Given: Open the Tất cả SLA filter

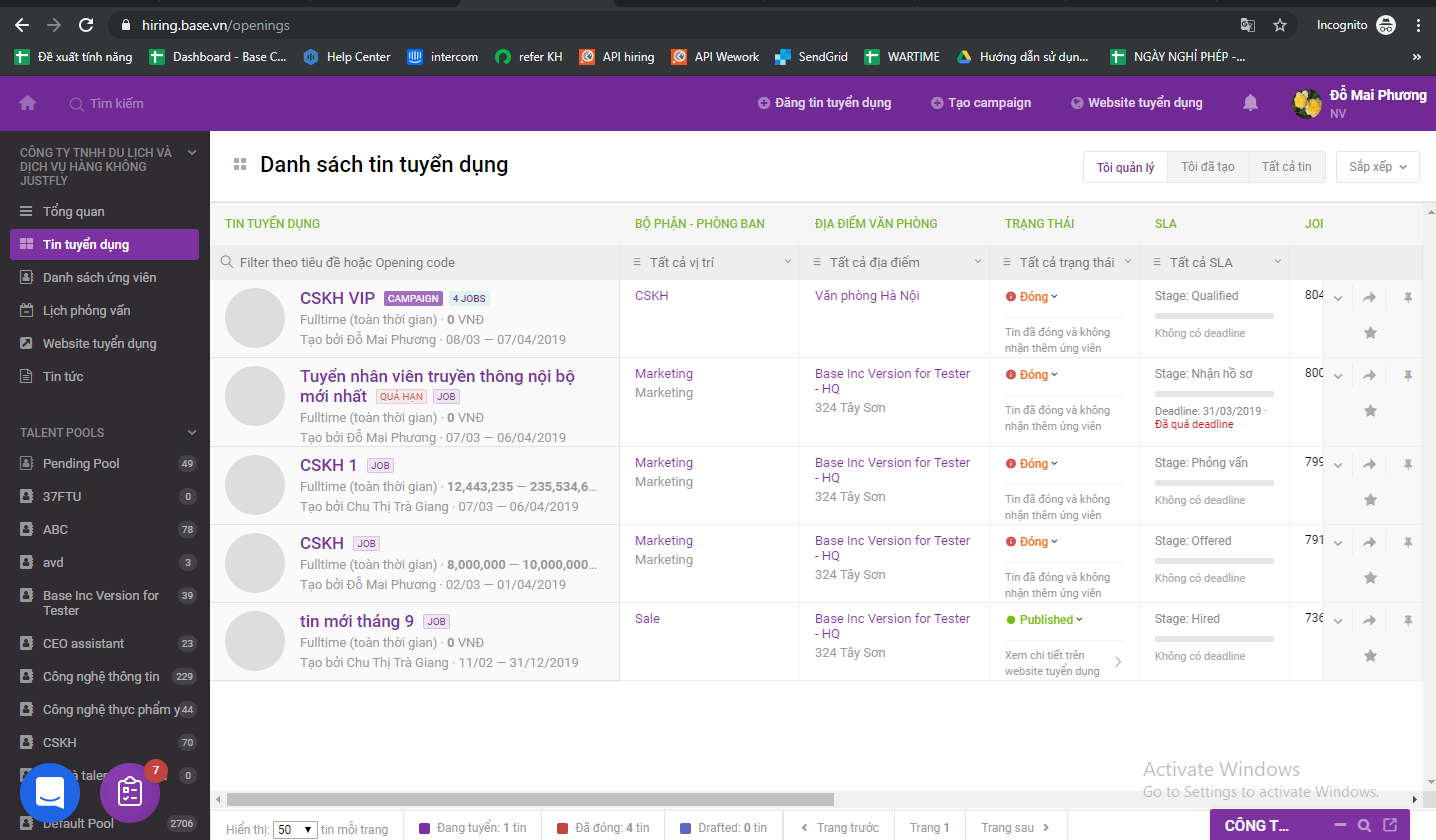Looking at the screenshot, I should pos(1215,262).
